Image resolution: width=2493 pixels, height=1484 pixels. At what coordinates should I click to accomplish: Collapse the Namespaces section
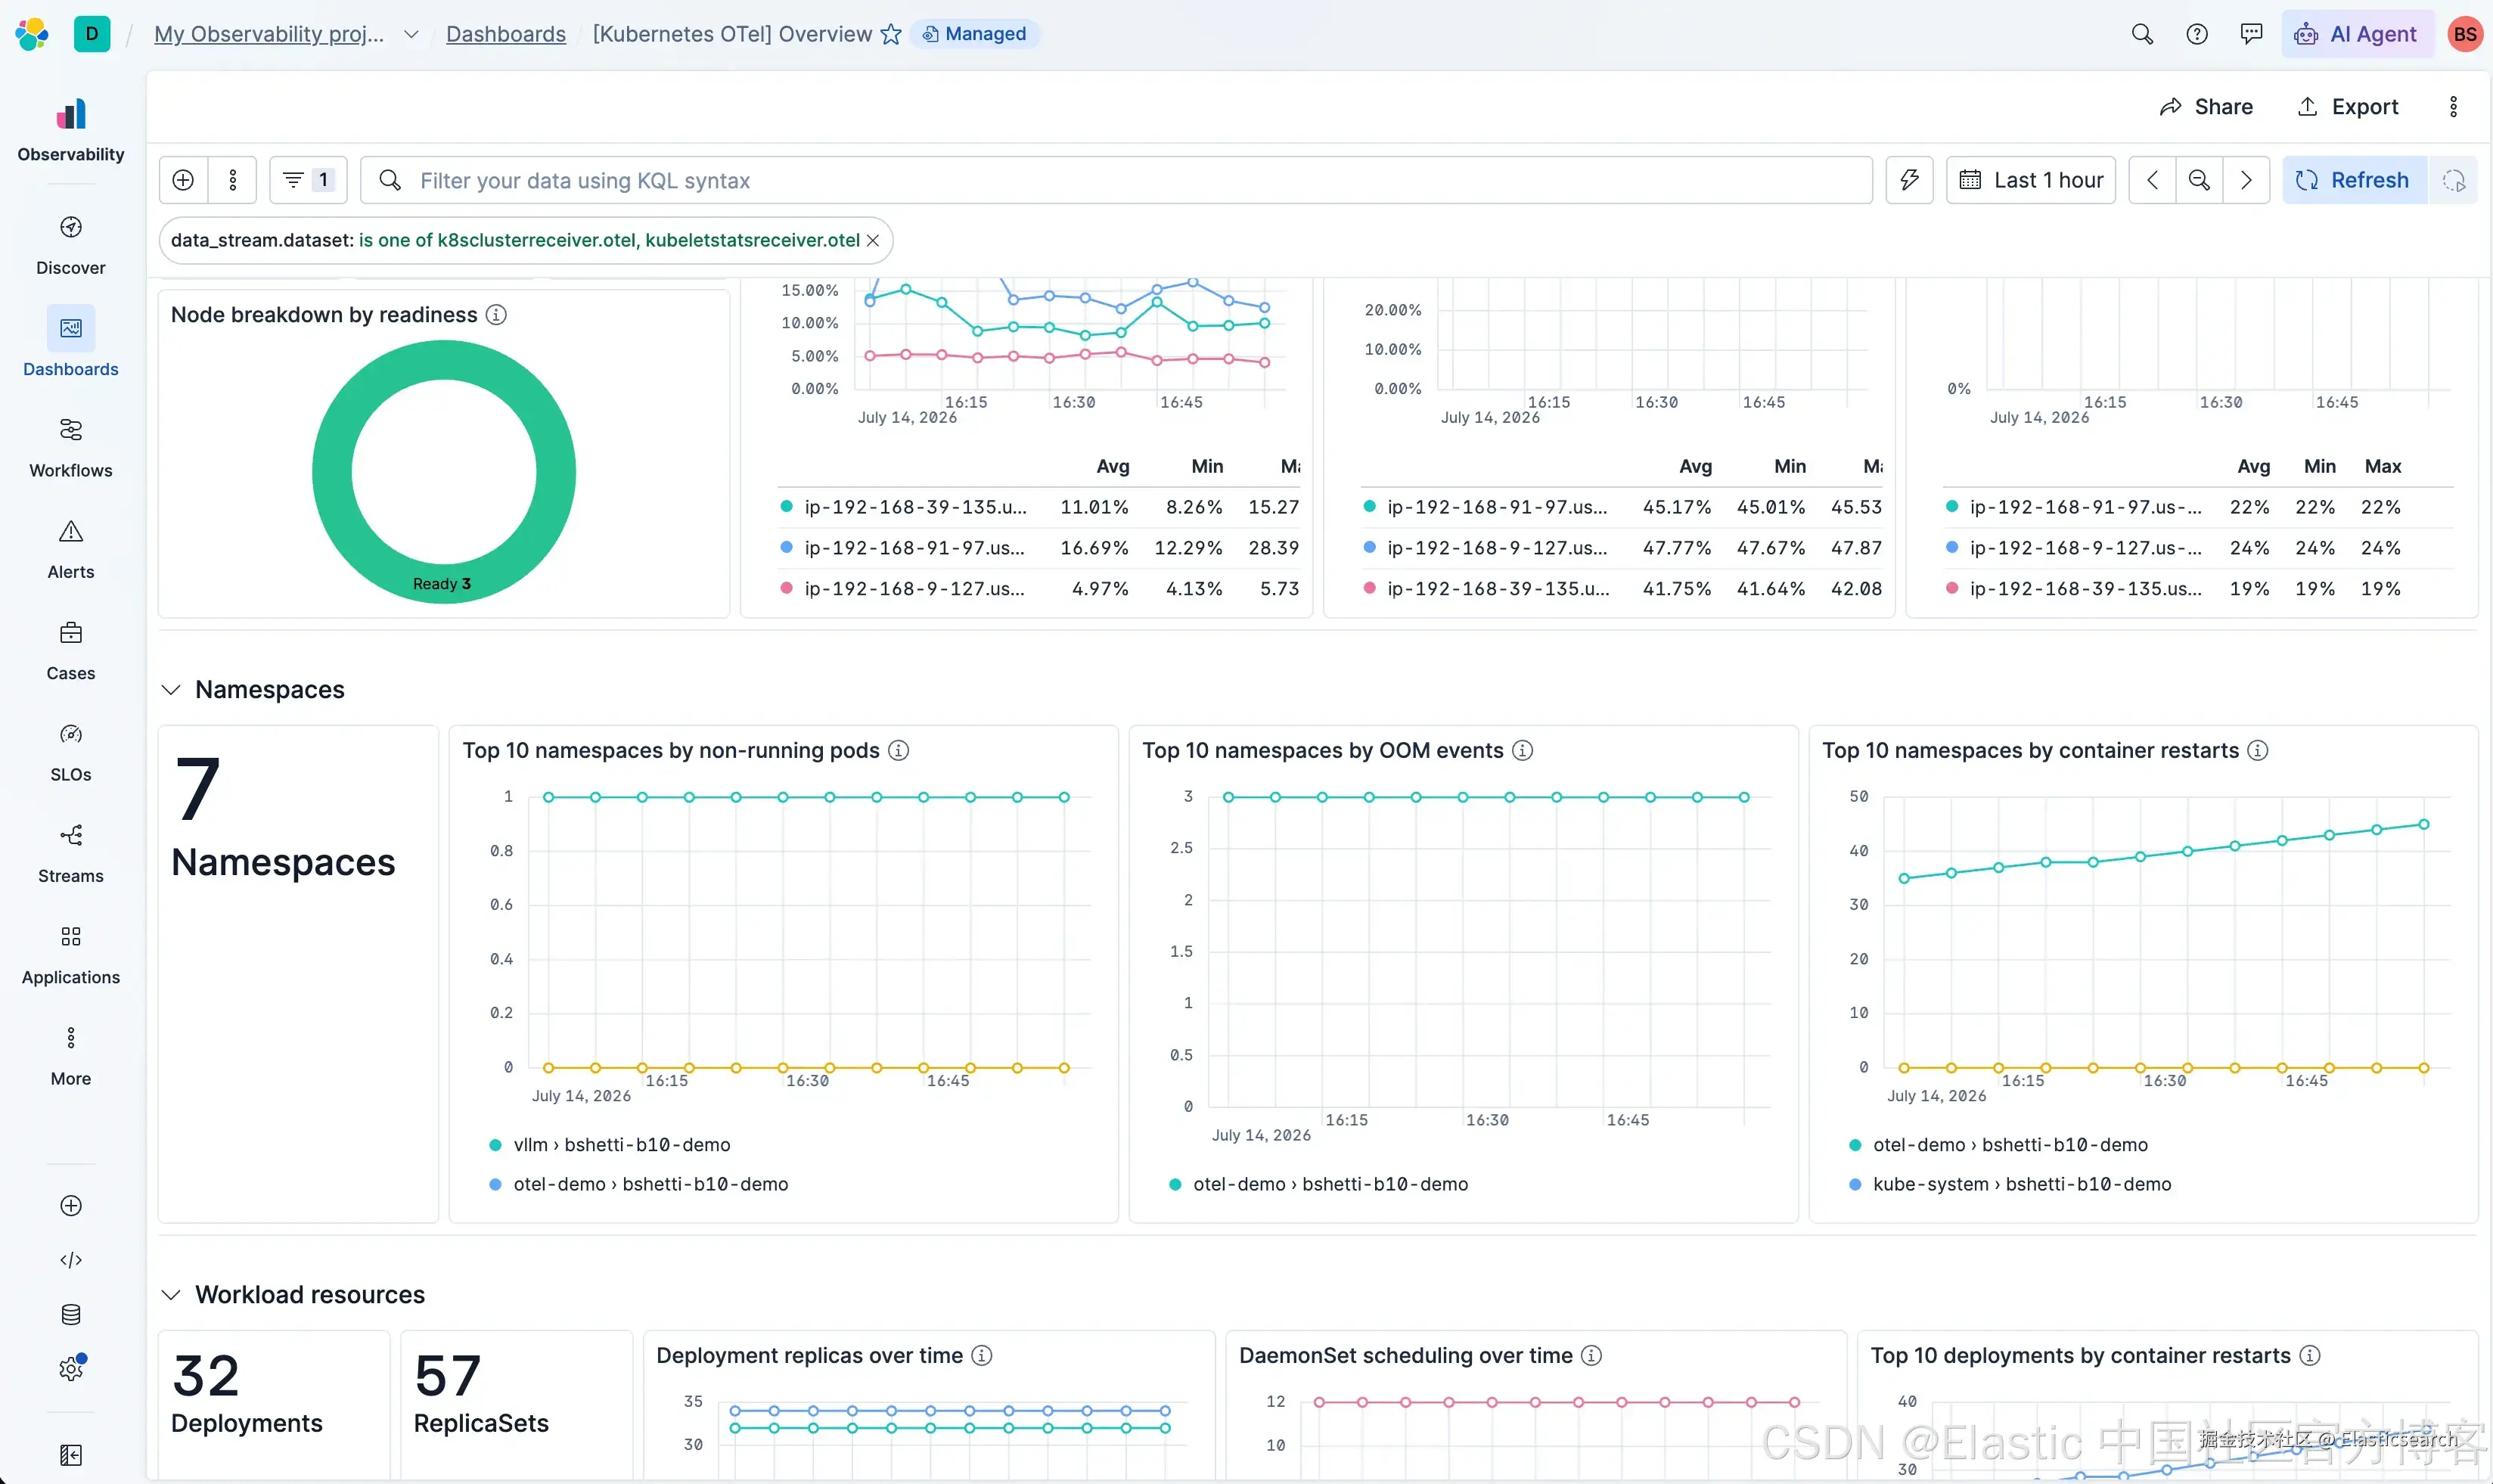click(x=171, y=689)
